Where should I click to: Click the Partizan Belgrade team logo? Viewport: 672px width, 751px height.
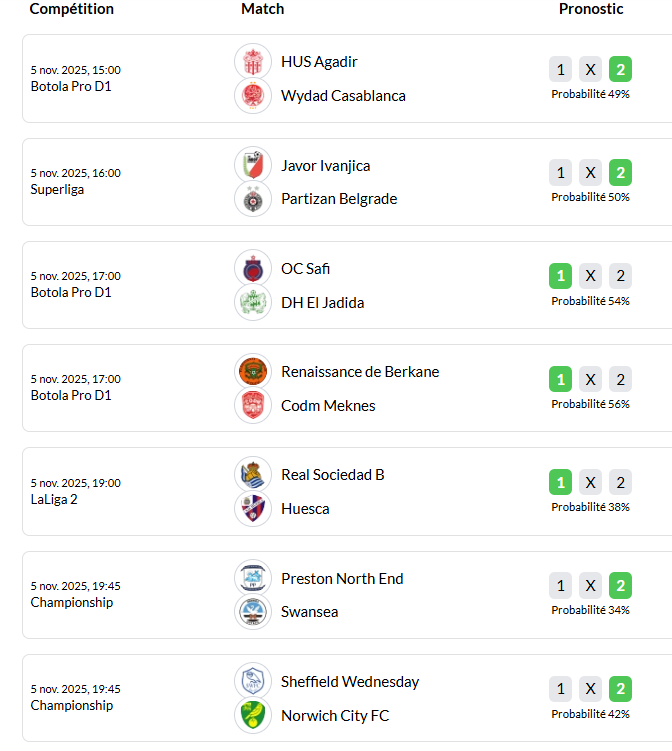[253, 199]
